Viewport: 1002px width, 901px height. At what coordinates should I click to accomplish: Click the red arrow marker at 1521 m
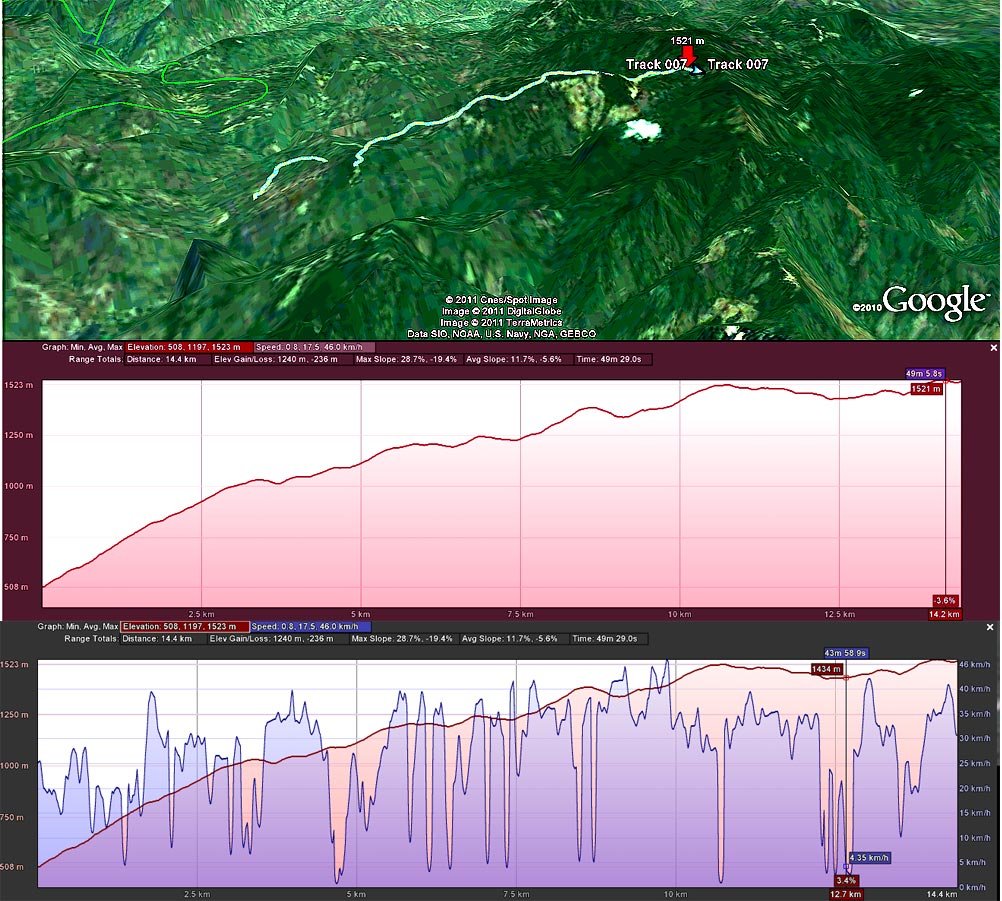point(687,55)
